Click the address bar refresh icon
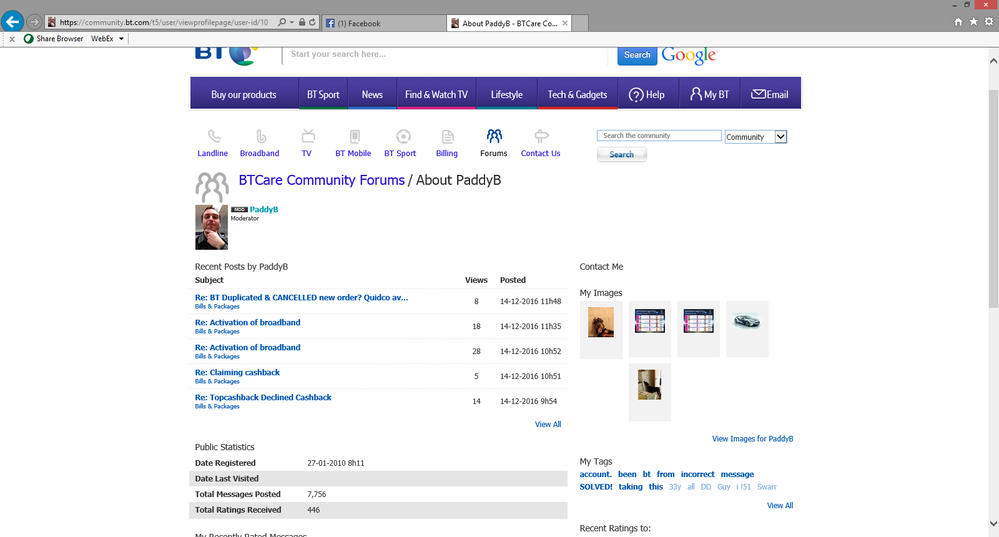999x537 pixels. click(312, 22)
